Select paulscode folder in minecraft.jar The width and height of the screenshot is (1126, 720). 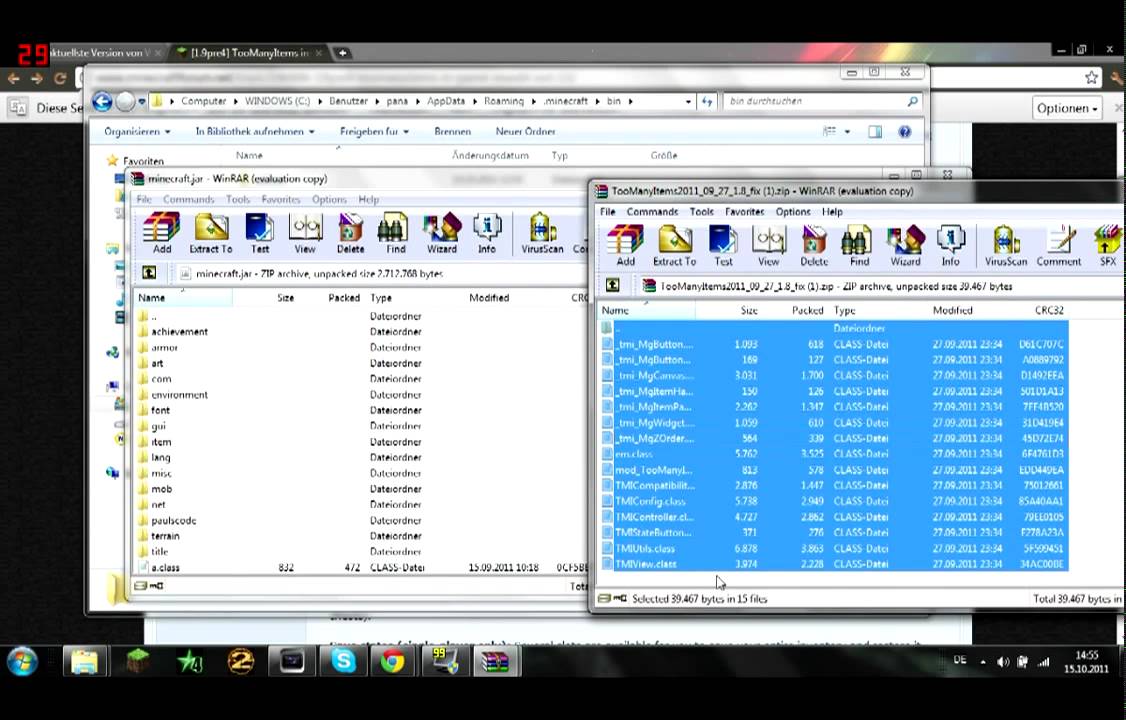click(173, 520)
